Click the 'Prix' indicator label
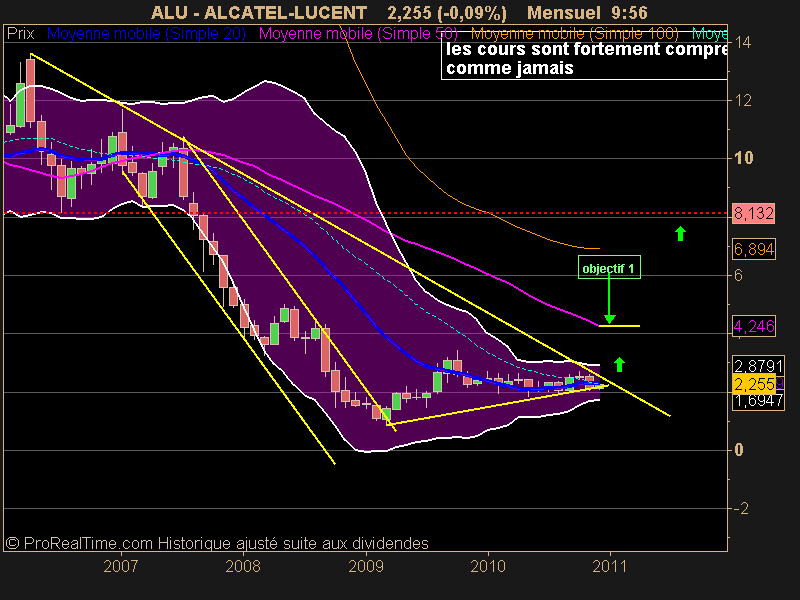 pyautogui.click(x=20, y=34)
